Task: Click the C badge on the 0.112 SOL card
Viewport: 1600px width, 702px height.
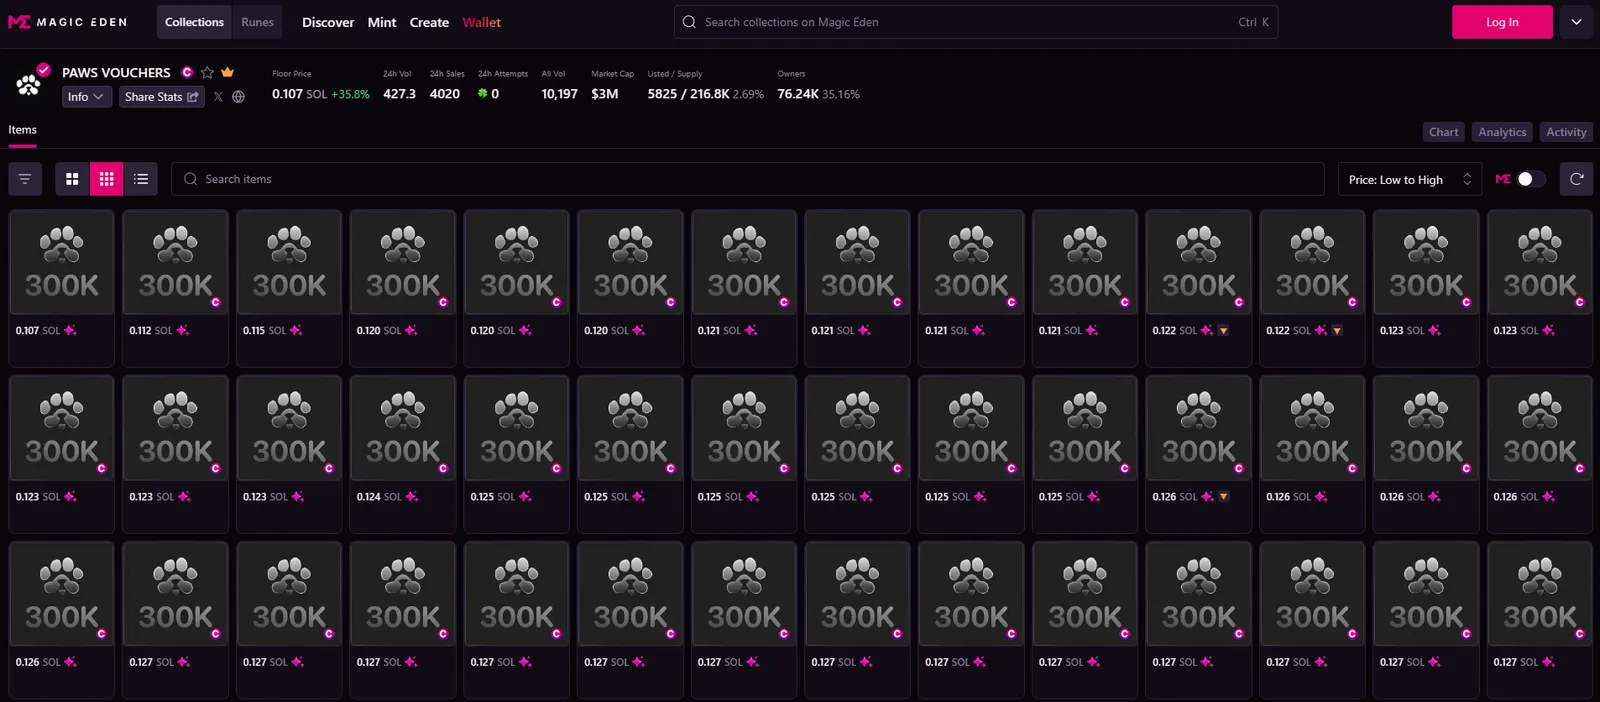Action: pos(215,302)
